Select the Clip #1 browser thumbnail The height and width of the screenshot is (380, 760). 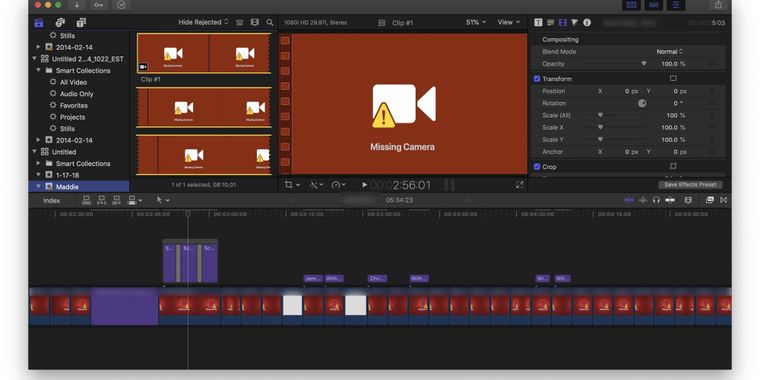(204, 53)
